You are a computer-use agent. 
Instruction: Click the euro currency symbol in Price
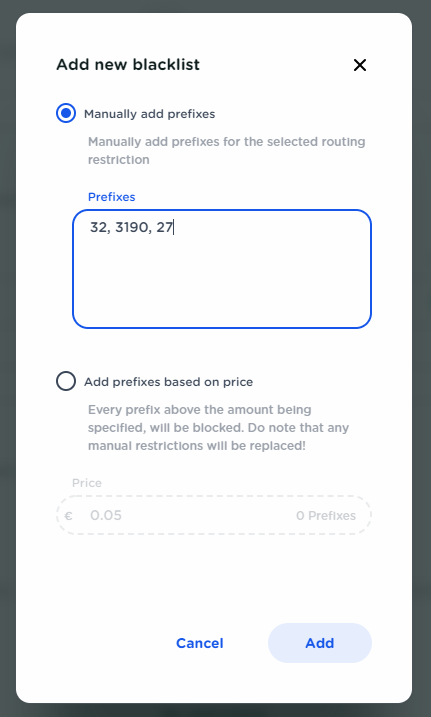[x=69, y=516]
